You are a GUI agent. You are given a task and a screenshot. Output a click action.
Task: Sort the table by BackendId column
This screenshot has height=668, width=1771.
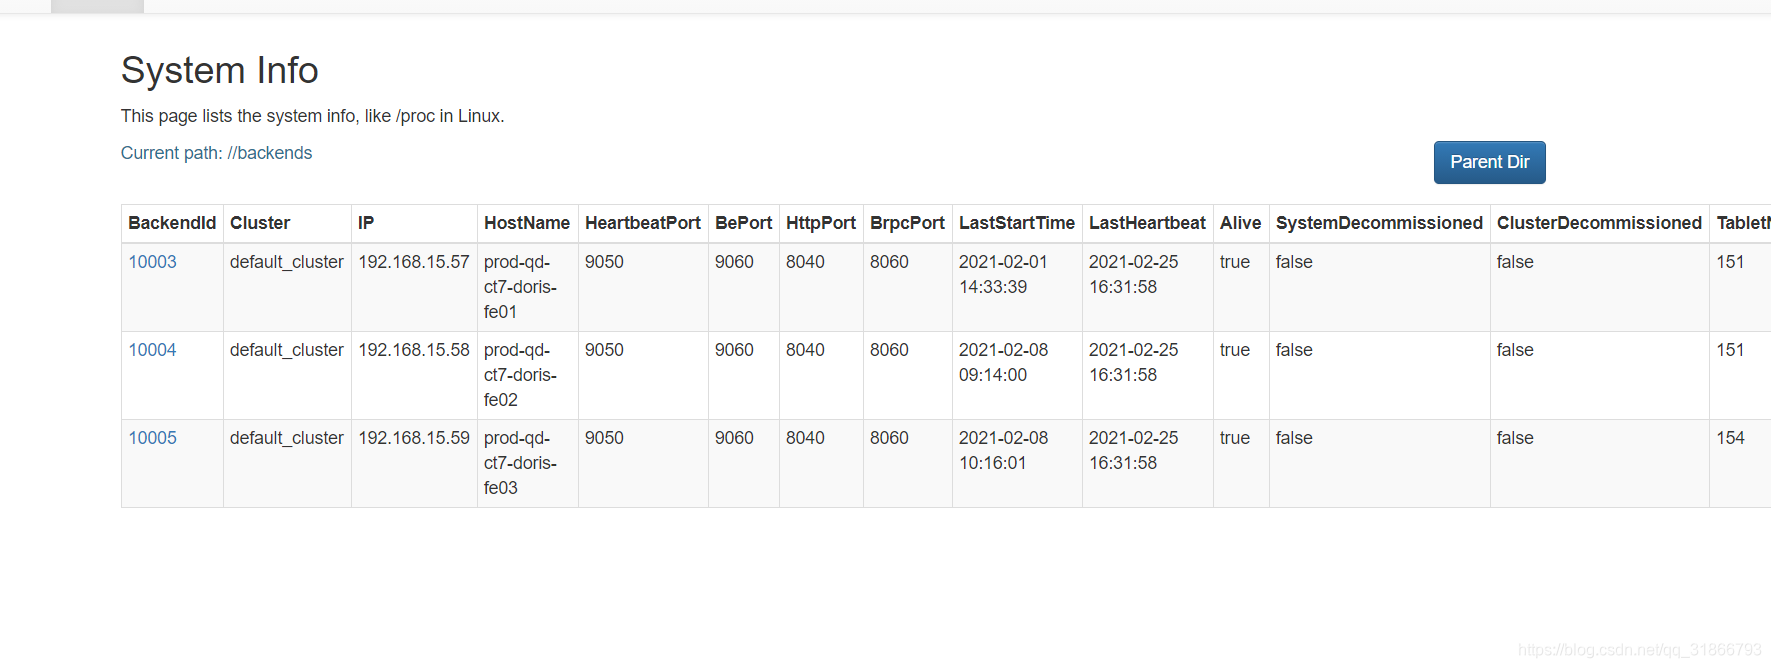172,222
